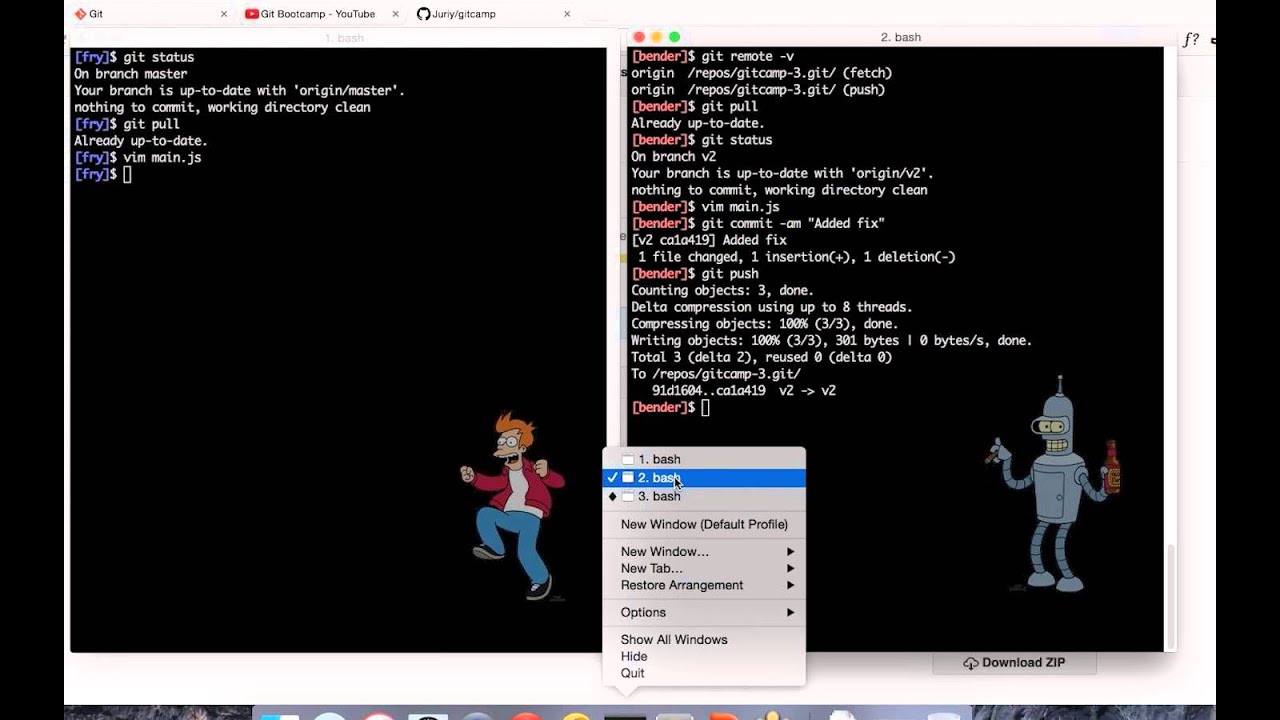Click the origin "(fetch)" output line
Image resolution: width=1280 pixels, height=720 pixels.
click(x=761, y=73)
